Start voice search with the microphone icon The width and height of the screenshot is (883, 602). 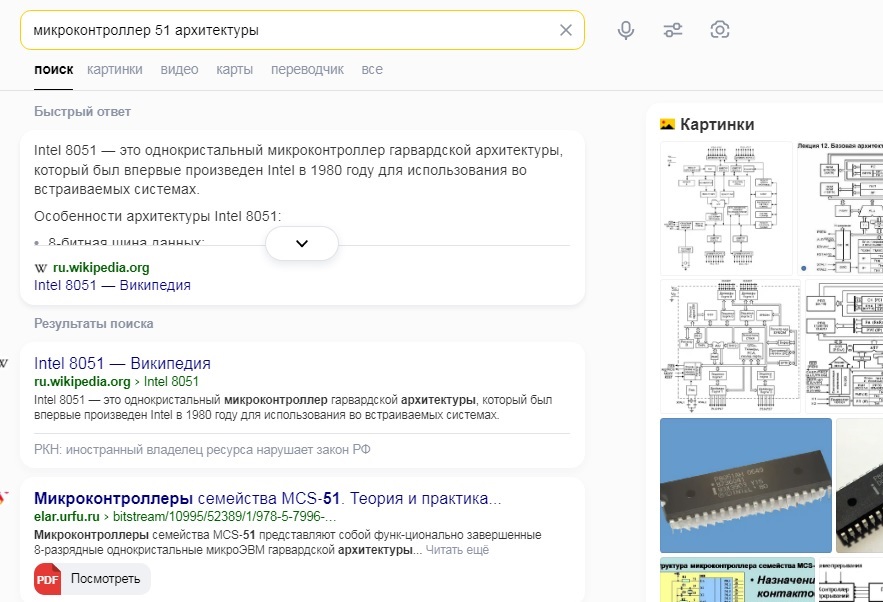pos(626,30)
